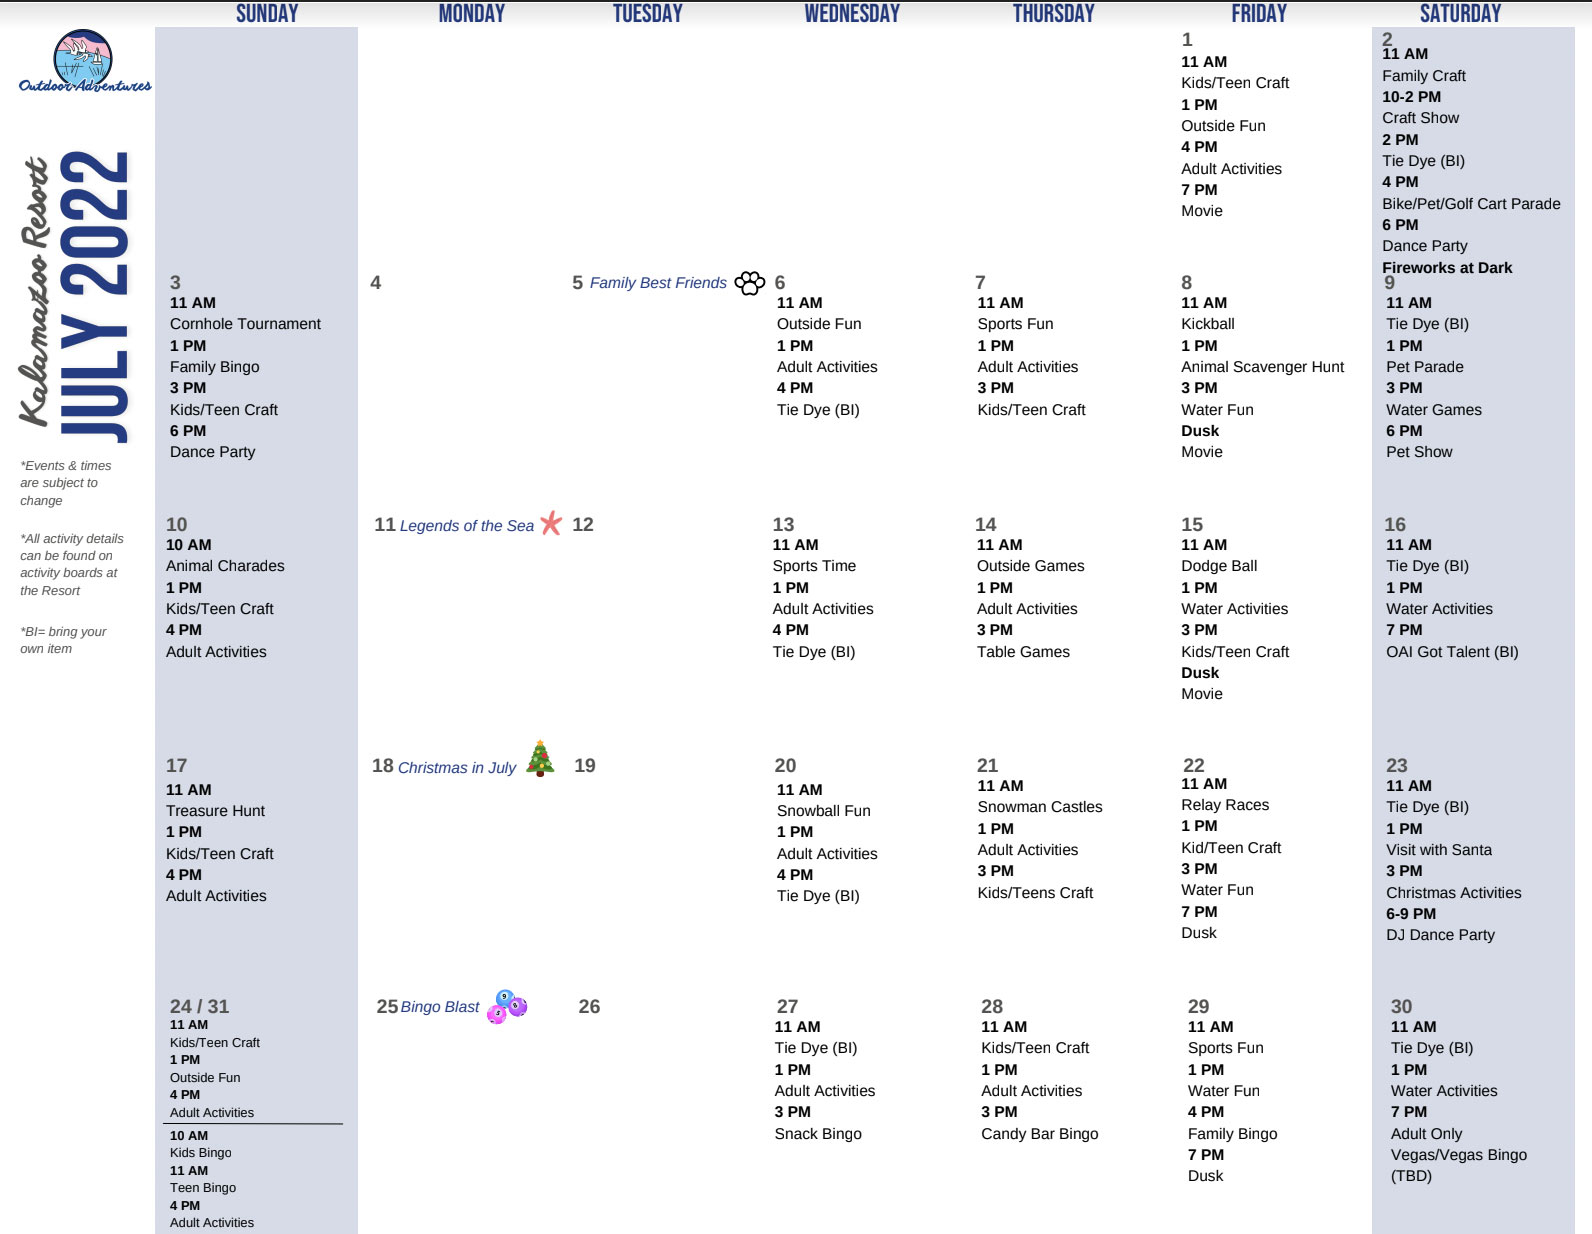Click the SATURDAY column header
Screen dimensions: 1592x1234
pyautogui.click(x=1461, y=13)
